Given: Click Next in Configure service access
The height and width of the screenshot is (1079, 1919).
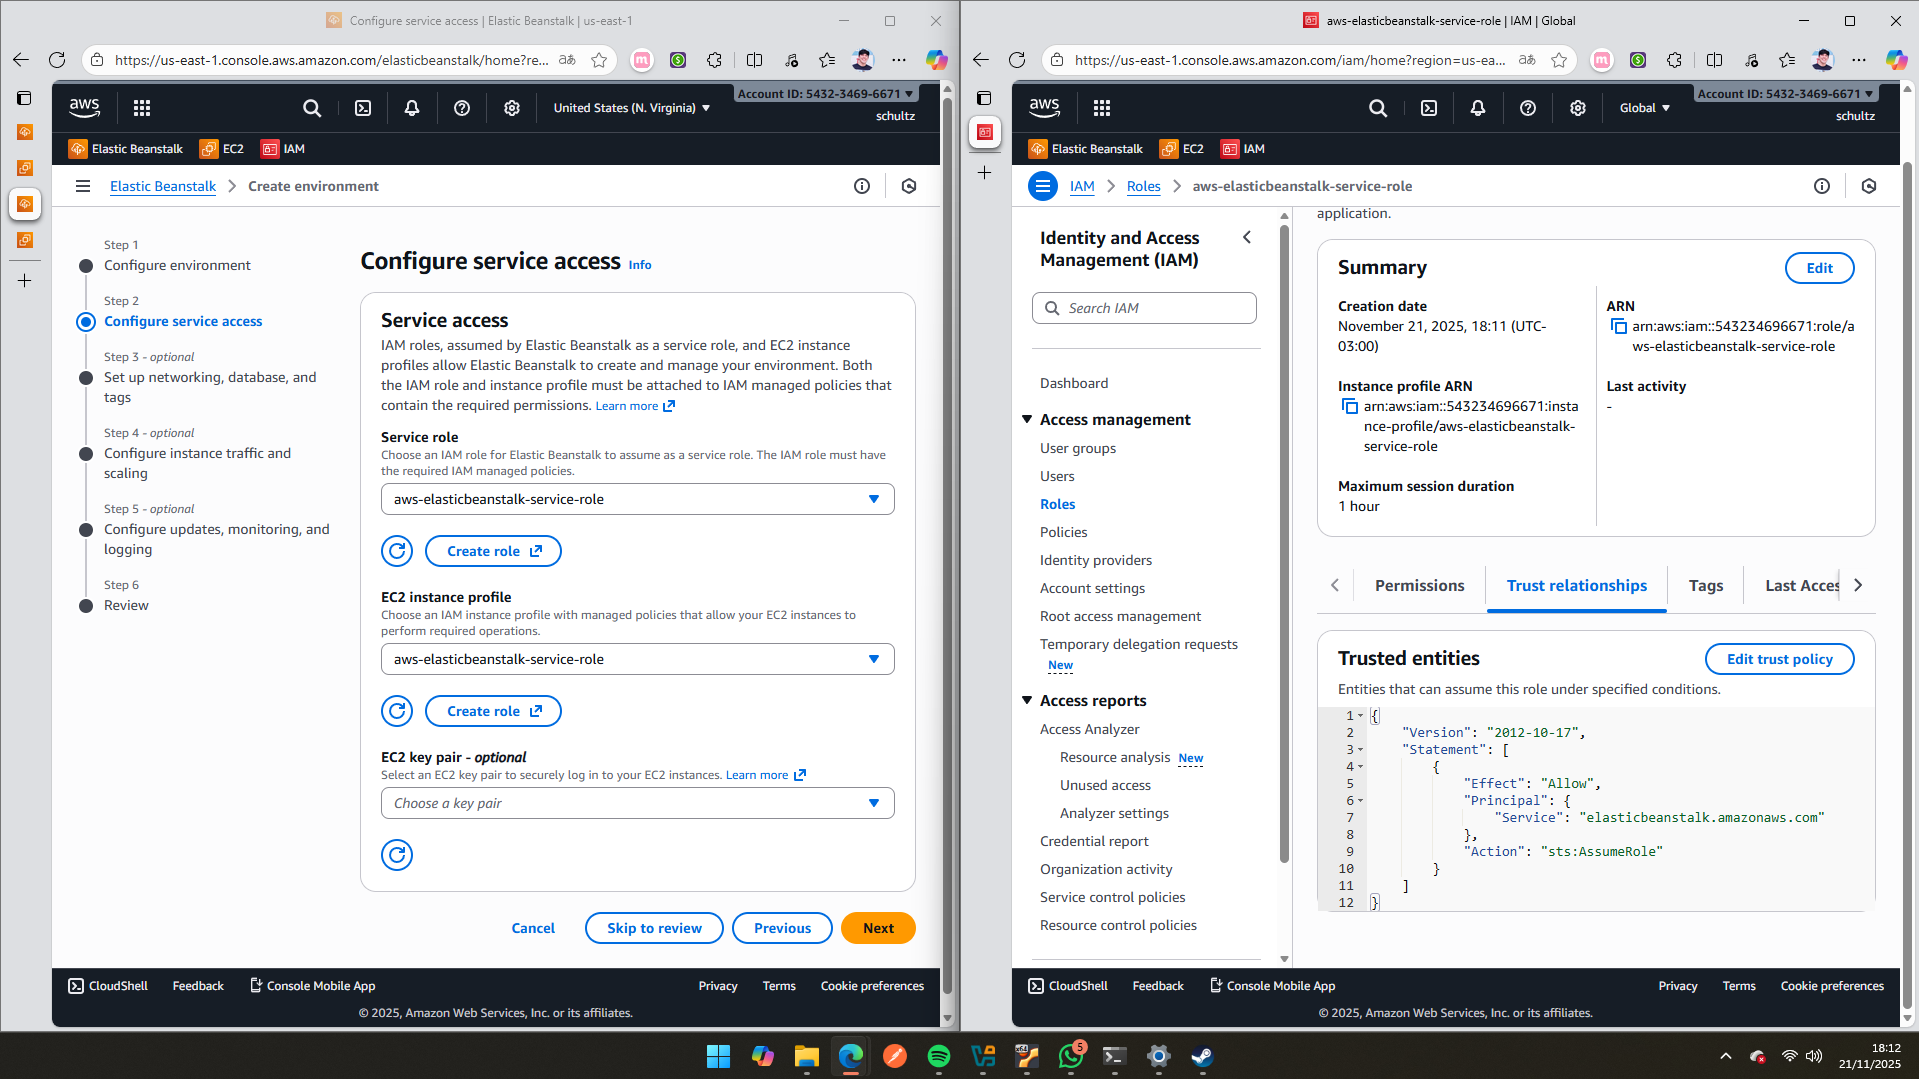Looking at the screenshot, I should [x=878, y=928].
